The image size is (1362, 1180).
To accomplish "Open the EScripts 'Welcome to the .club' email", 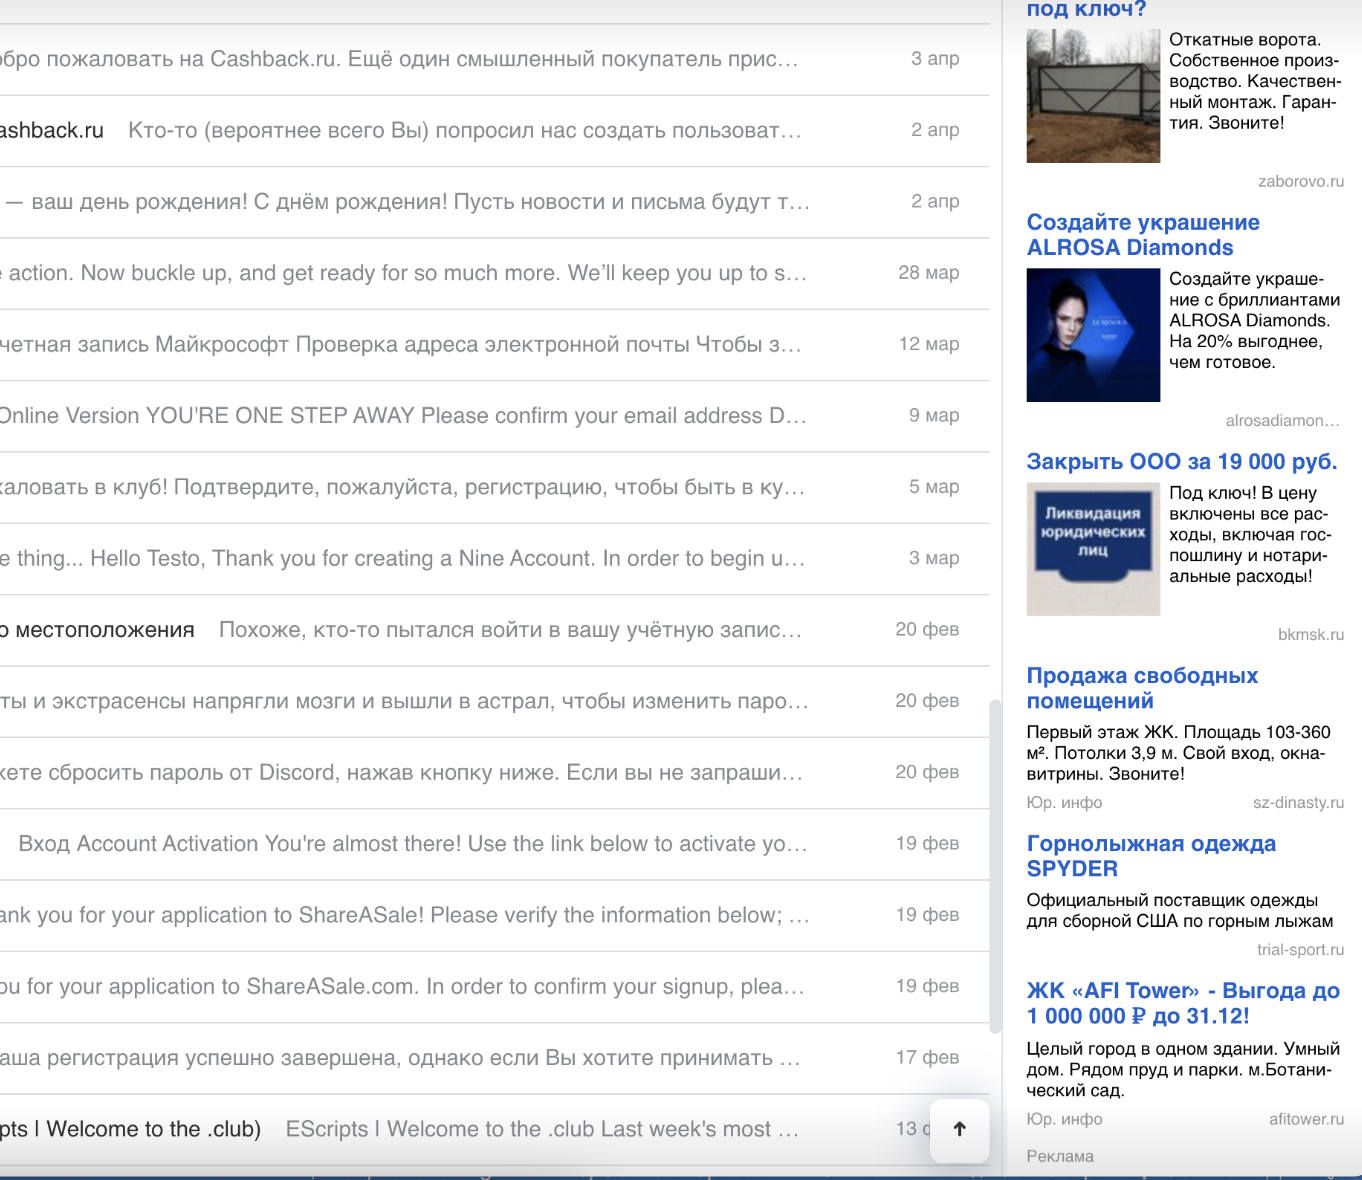I will click(450, 1129).
